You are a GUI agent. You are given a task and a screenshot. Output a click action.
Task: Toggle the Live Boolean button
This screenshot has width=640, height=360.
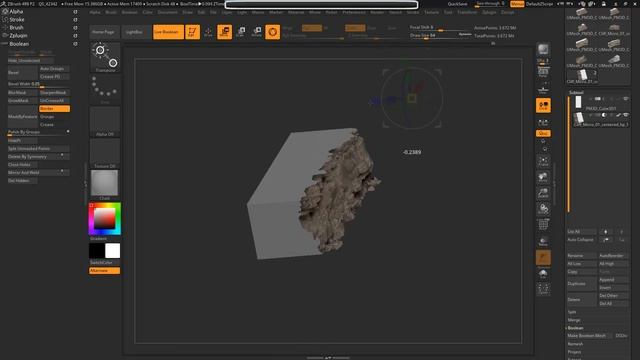(x=168, y=32)
